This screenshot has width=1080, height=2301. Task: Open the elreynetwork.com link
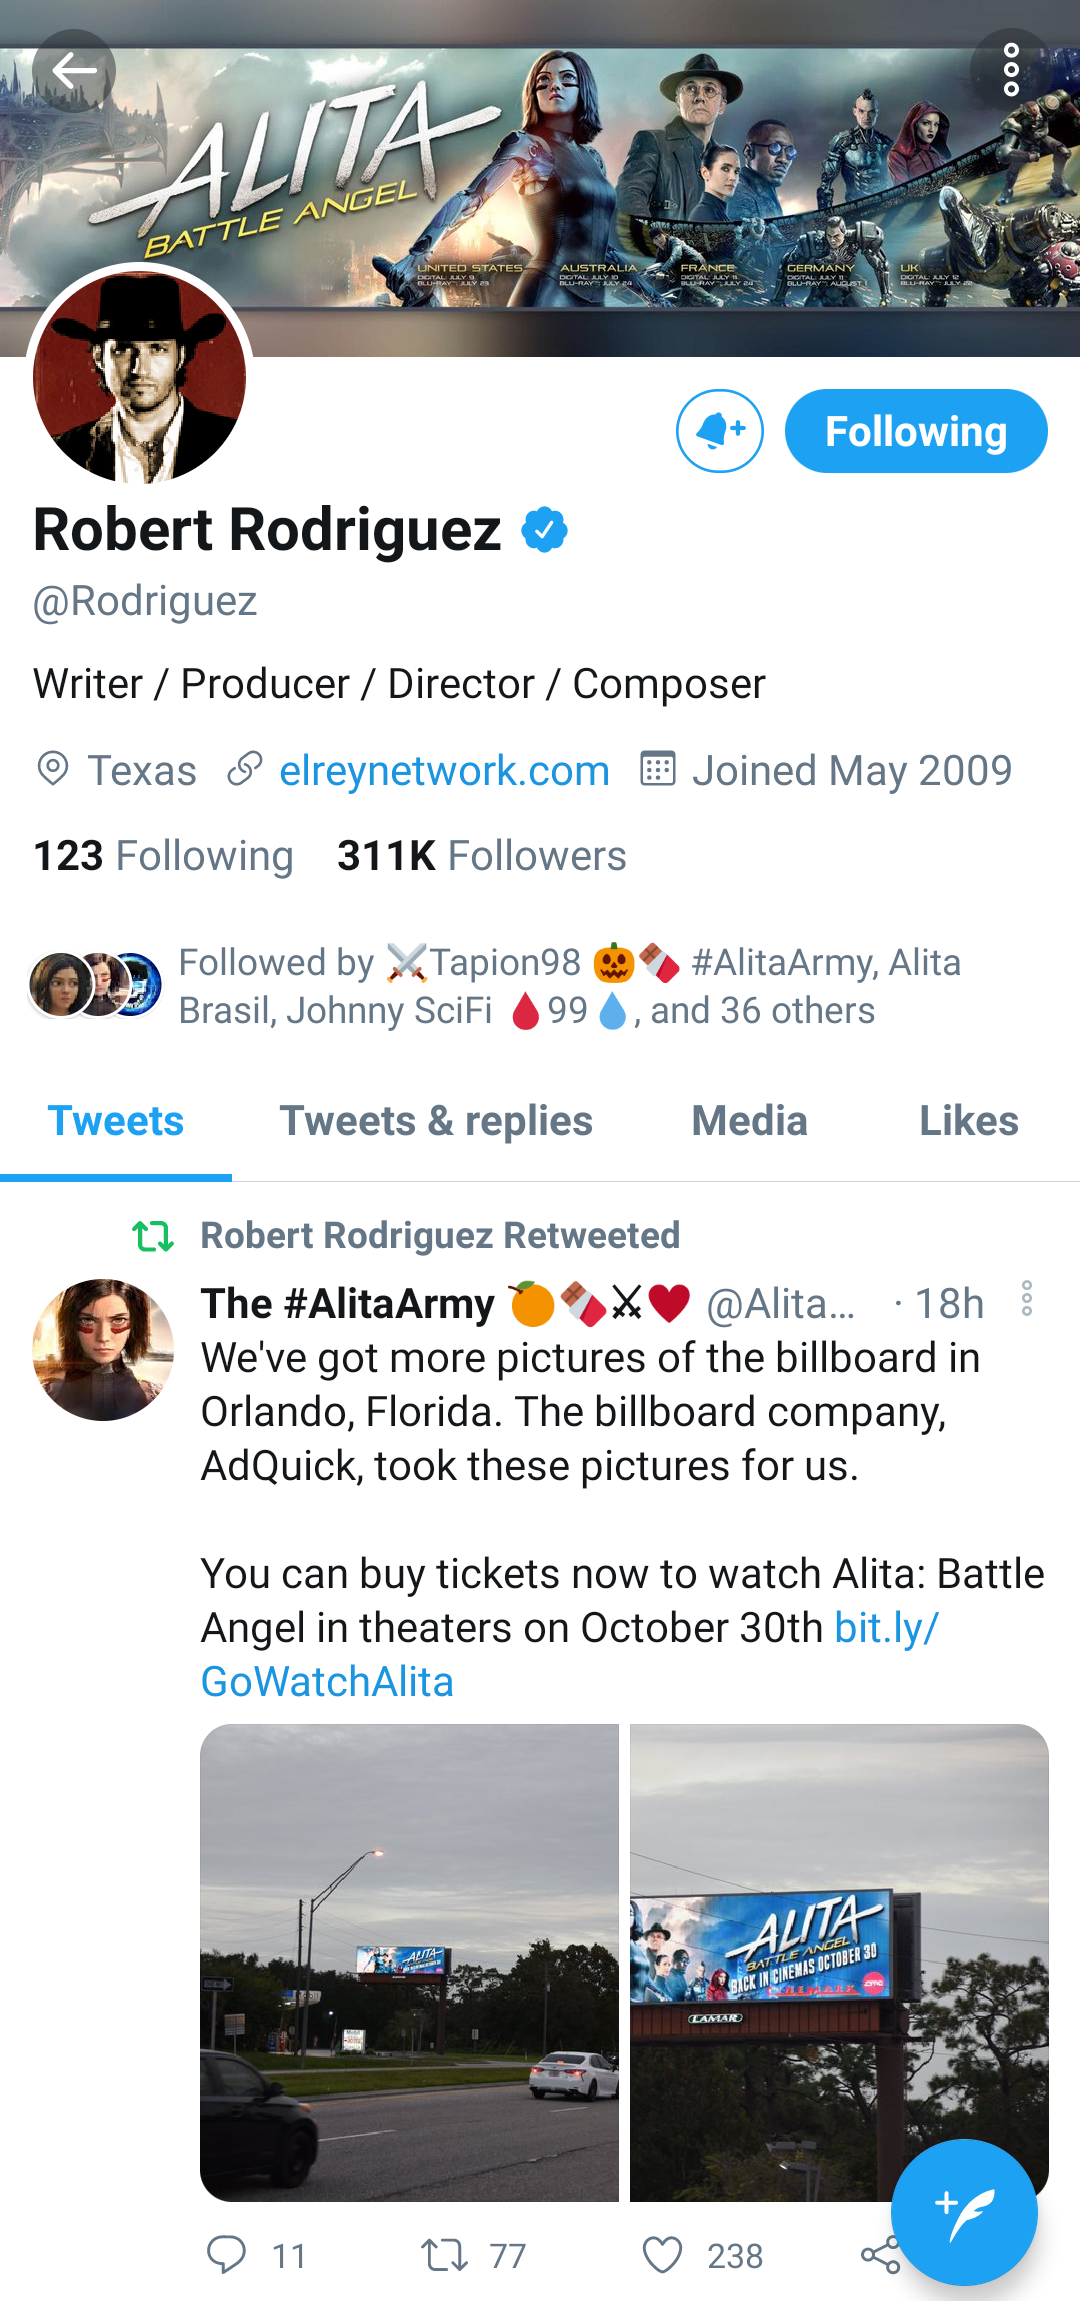pyautogui.click(x=444, y=771)
